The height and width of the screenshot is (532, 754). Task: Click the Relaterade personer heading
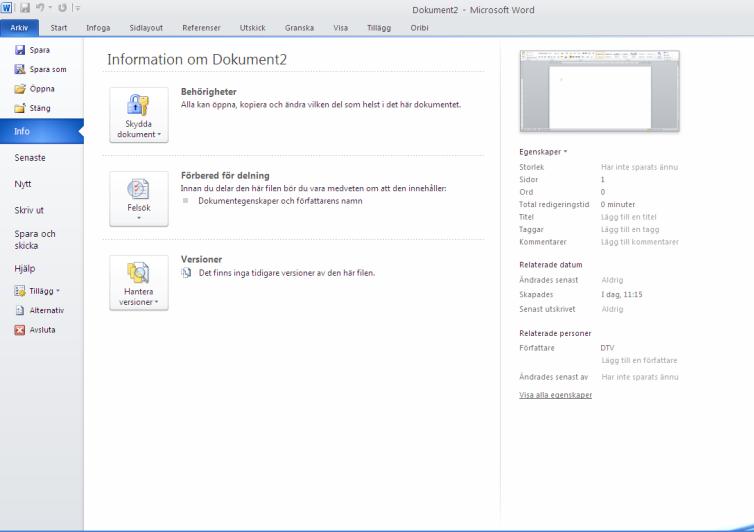tap(555, 333)
